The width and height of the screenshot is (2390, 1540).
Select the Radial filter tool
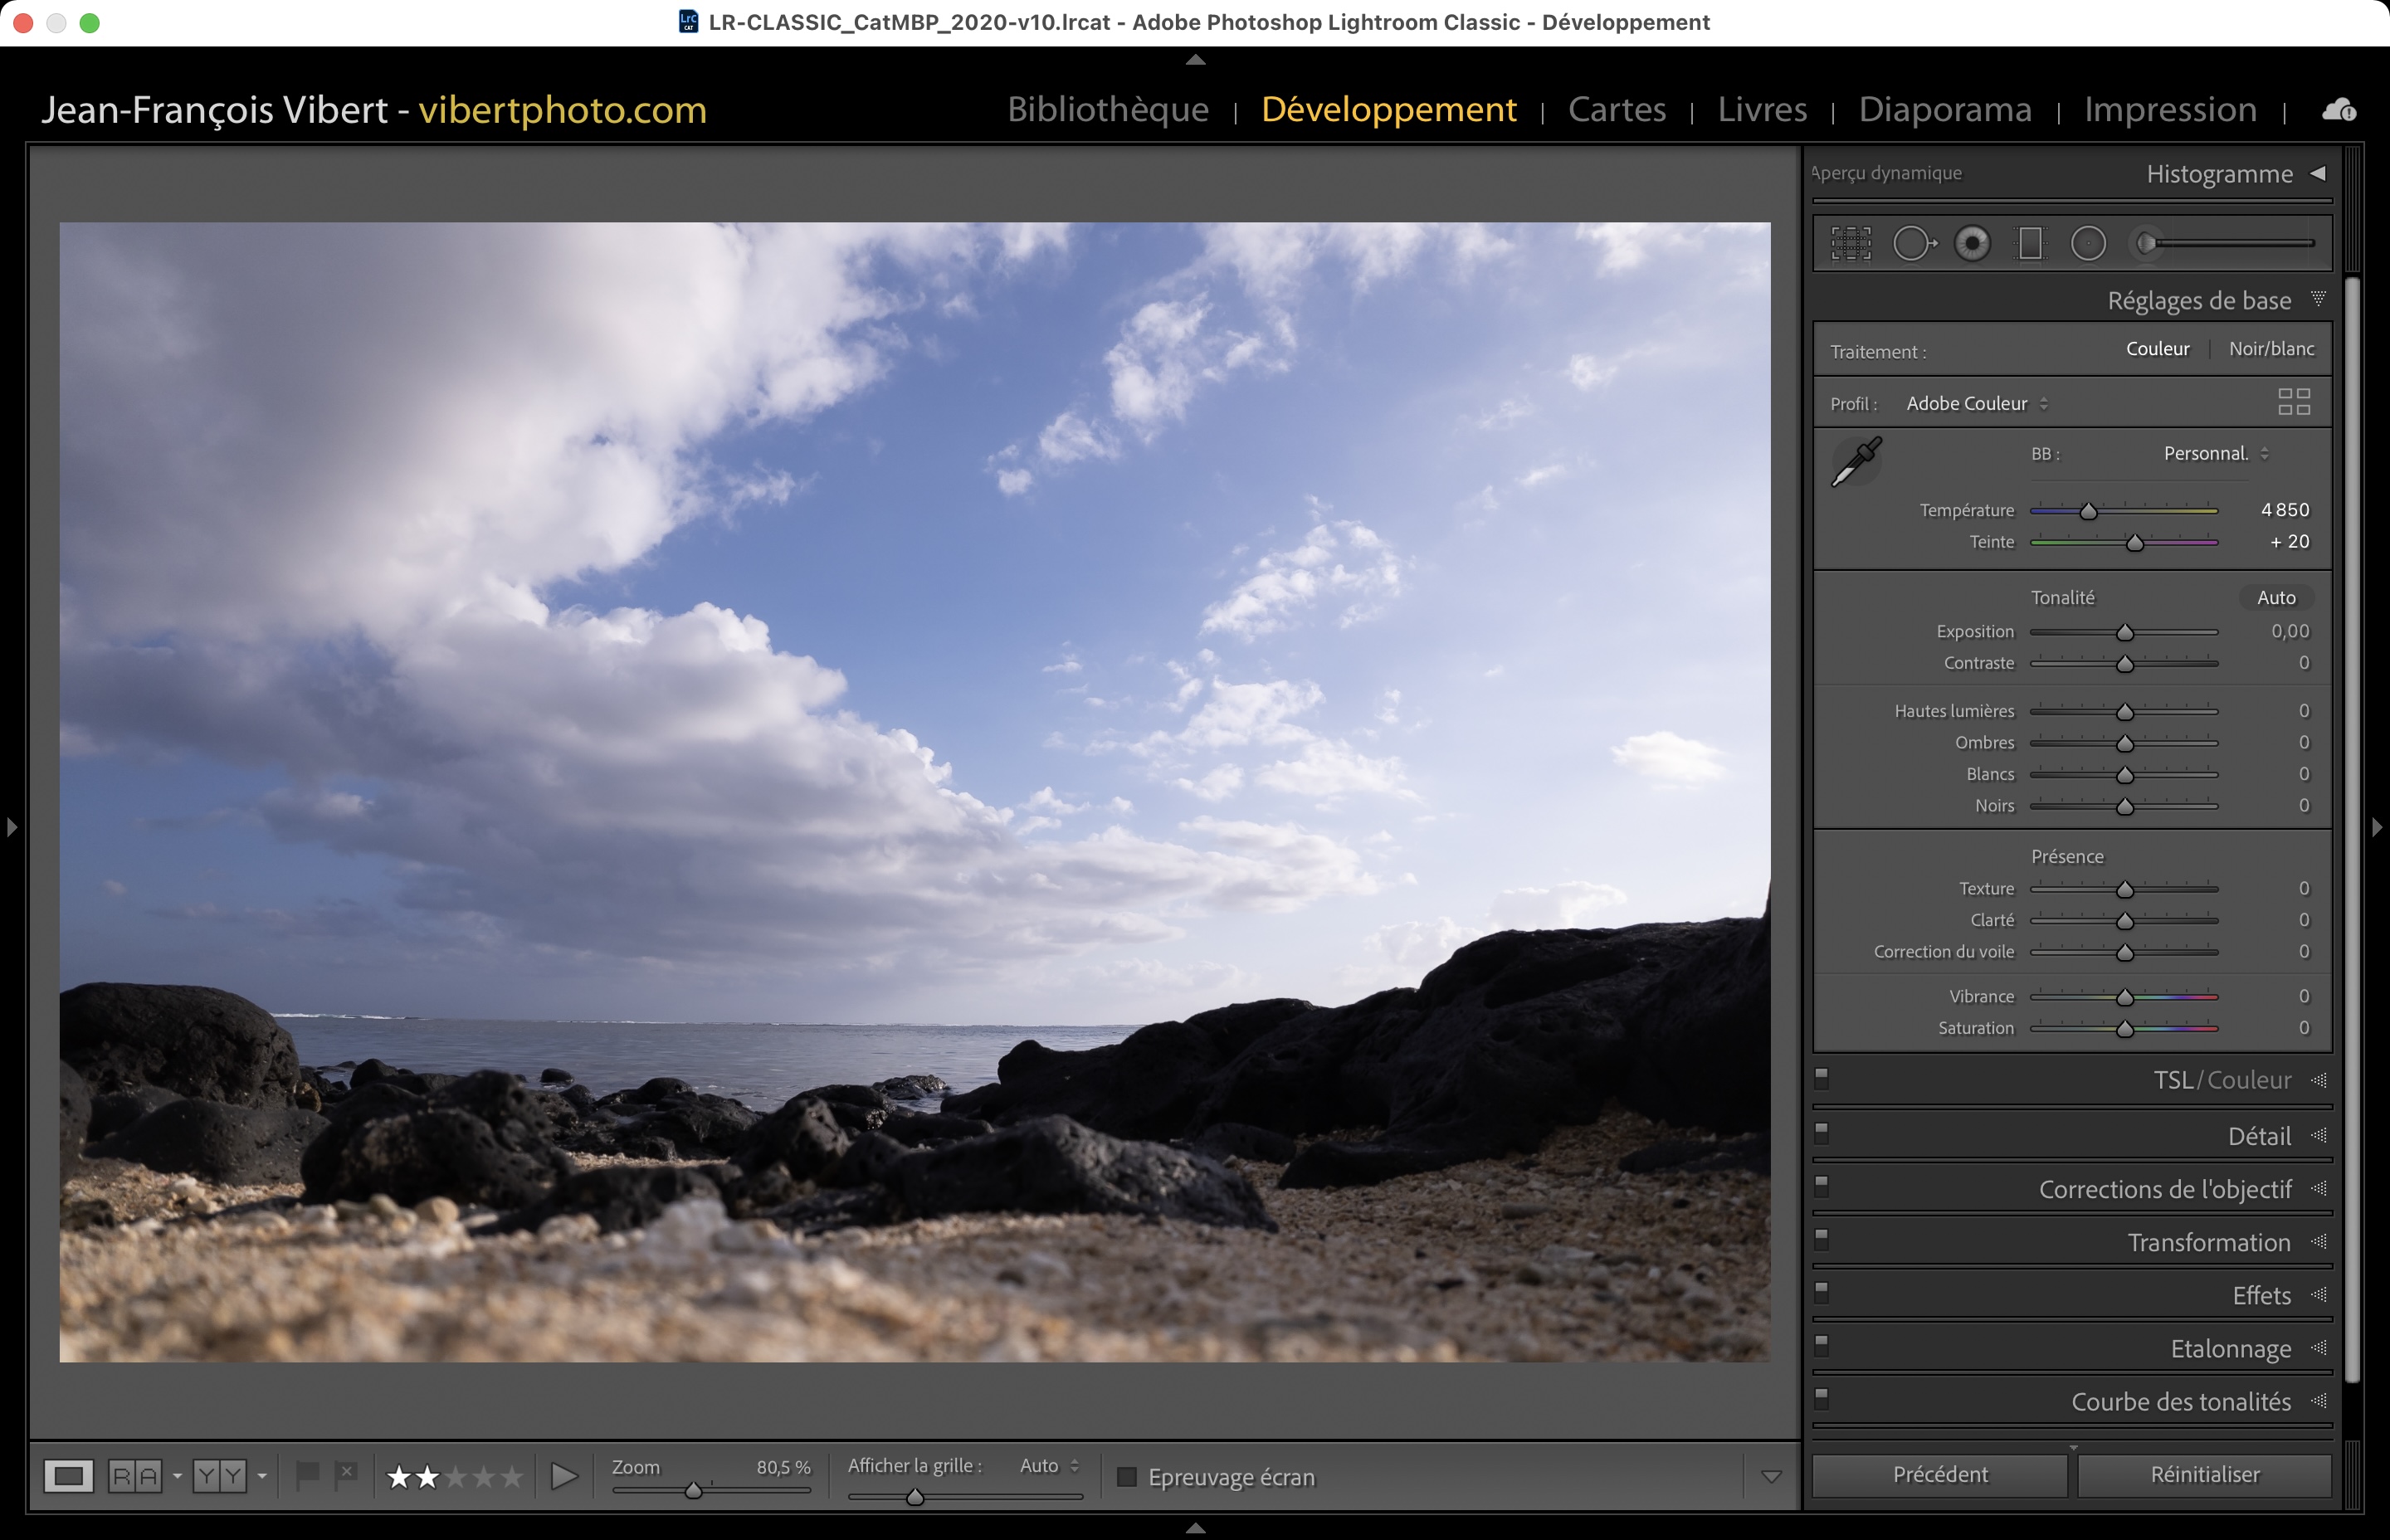point(2088,243)
